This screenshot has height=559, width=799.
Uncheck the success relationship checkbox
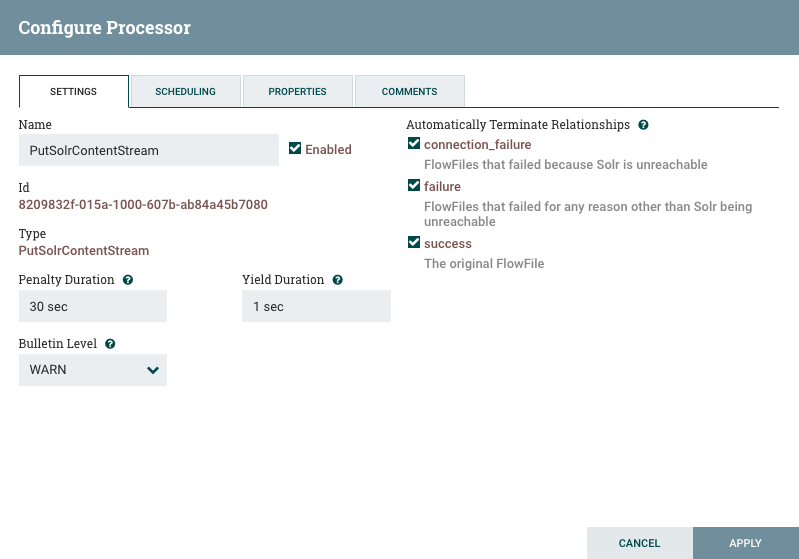414,243
